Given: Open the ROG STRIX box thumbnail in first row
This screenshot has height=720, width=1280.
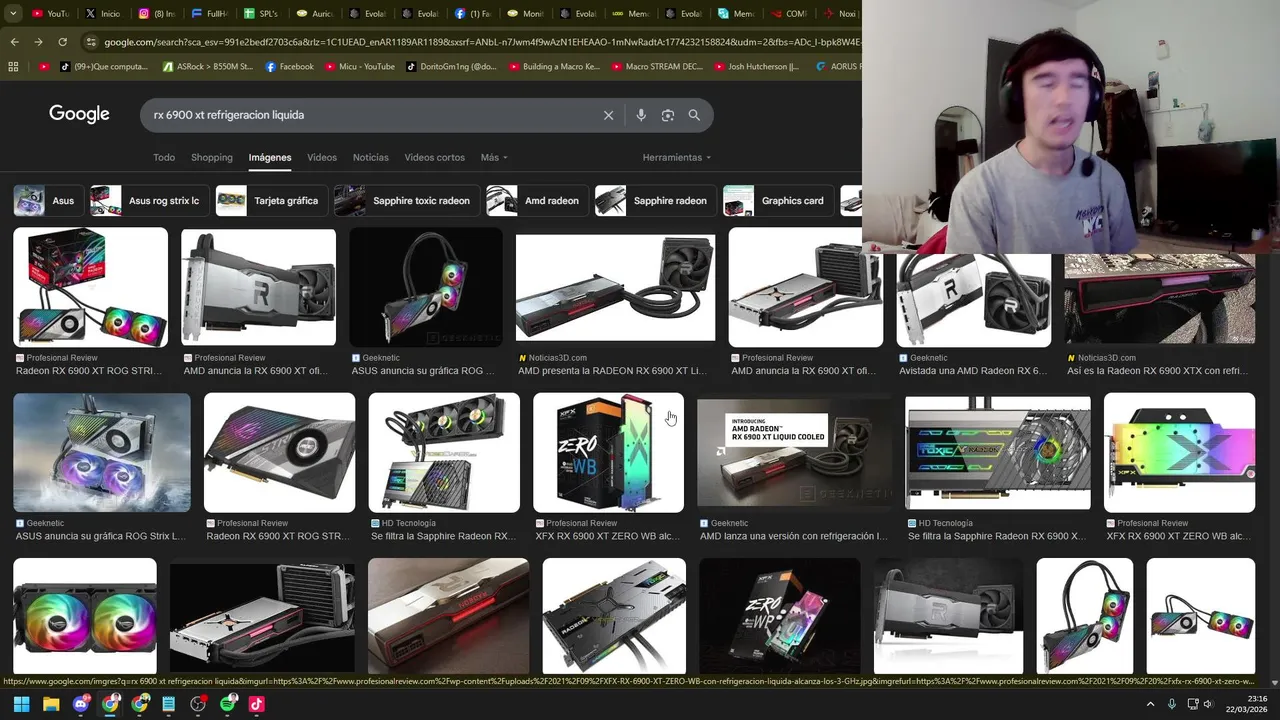Looking at the screenshot, I should tap(91, 288).
